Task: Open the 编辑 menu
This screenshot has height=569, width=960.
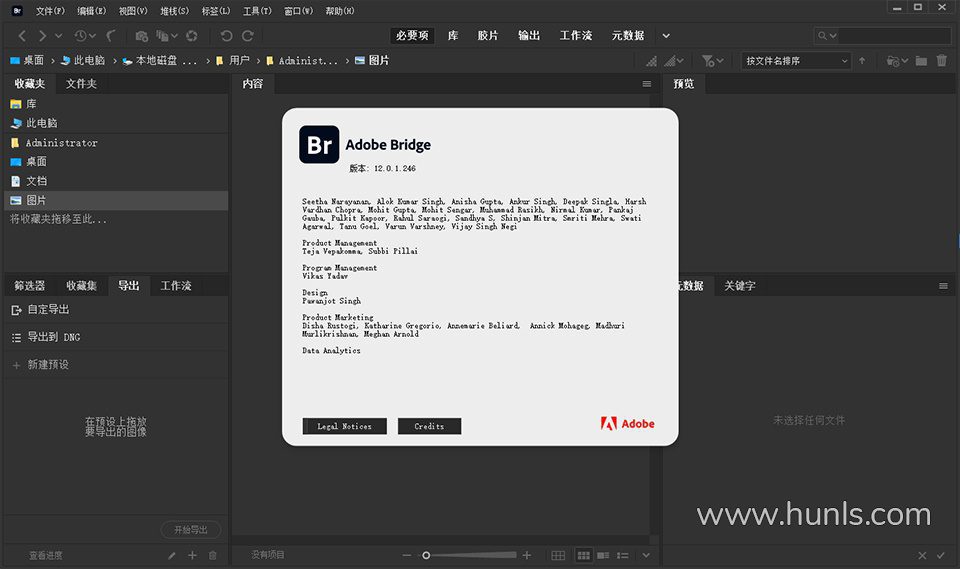Action: click(x=91, y=11)
